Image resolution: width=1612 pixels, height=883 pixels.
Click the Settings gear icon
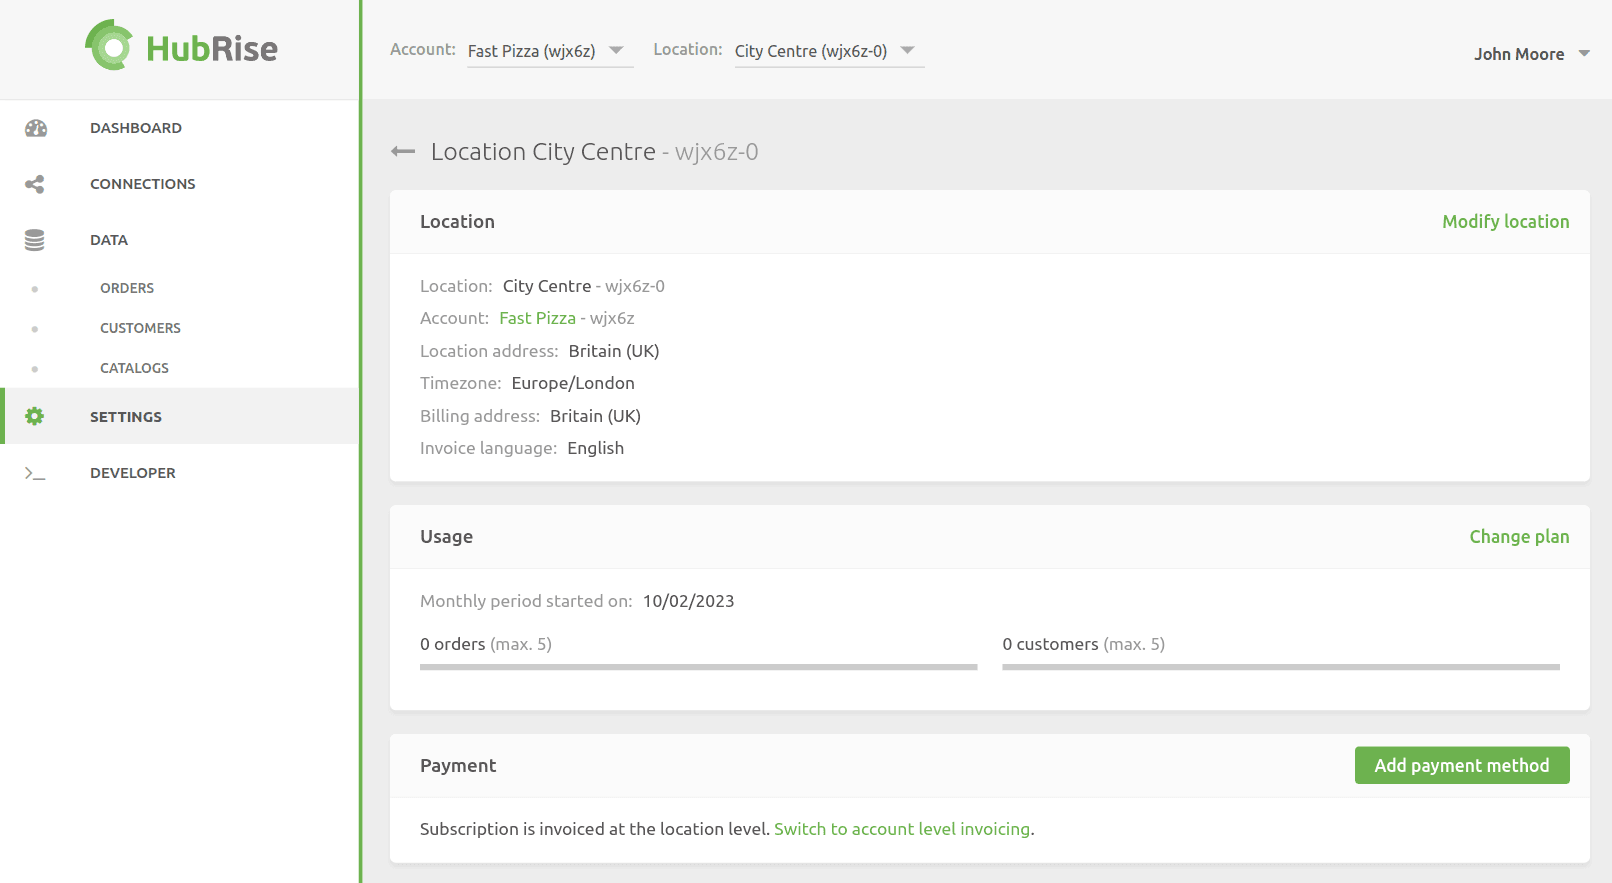coord(35,416)
